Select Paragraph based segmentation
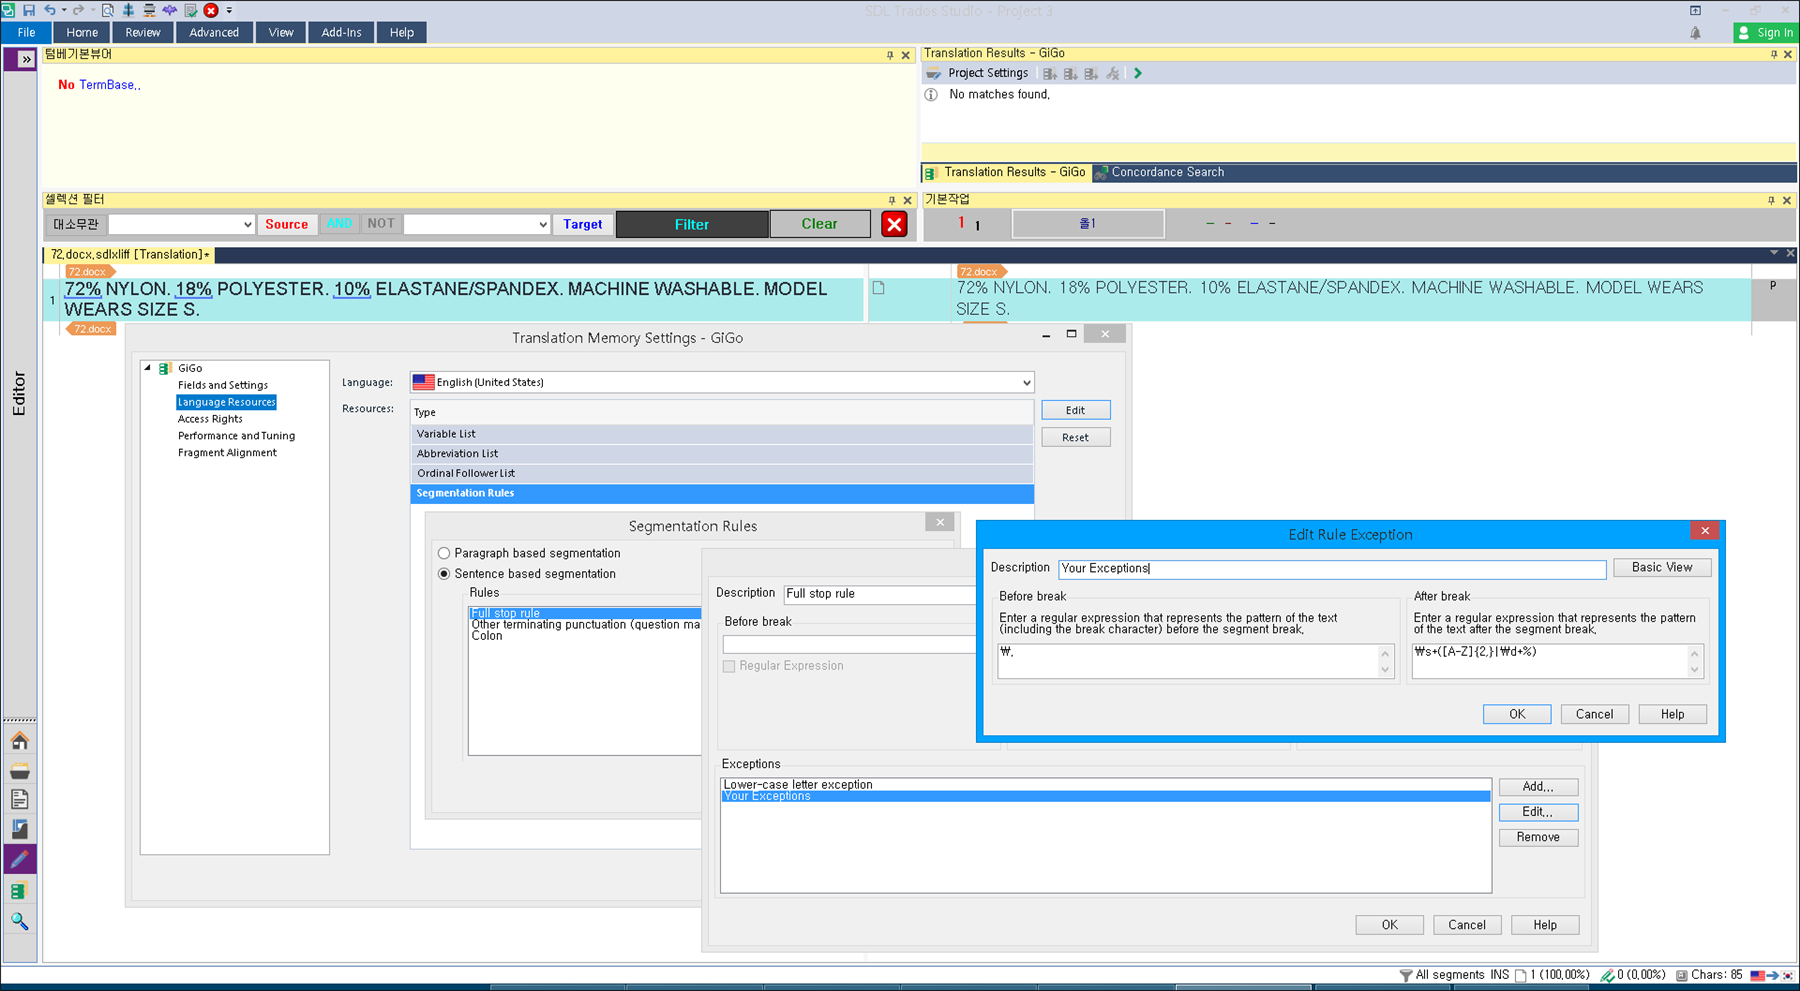1800x991 pixels. [x=444, y=552]
